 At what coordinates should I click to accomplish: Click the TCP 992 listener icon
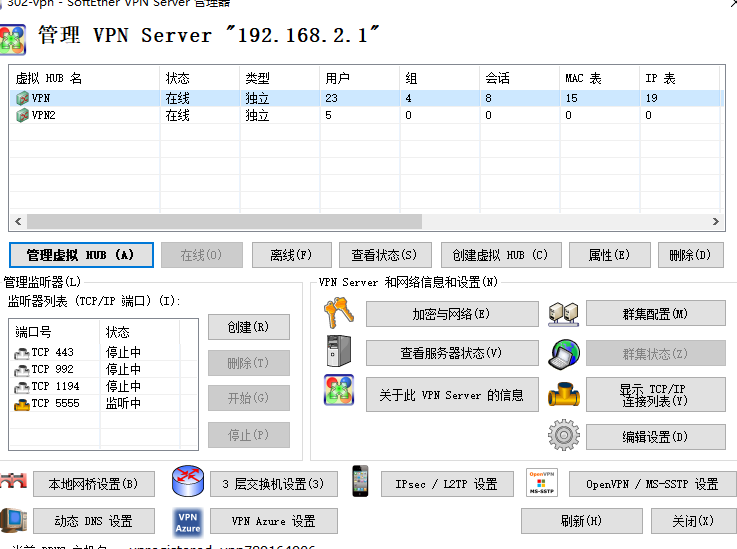[x=22, y=370]
